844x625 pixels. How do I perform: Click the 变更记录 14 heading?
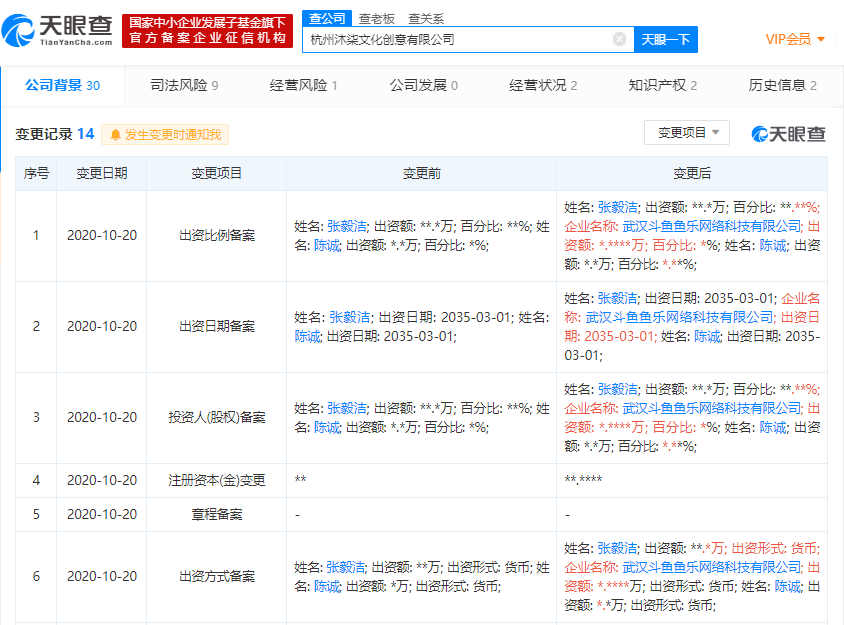pyautogui.click(x=55, y=134)
